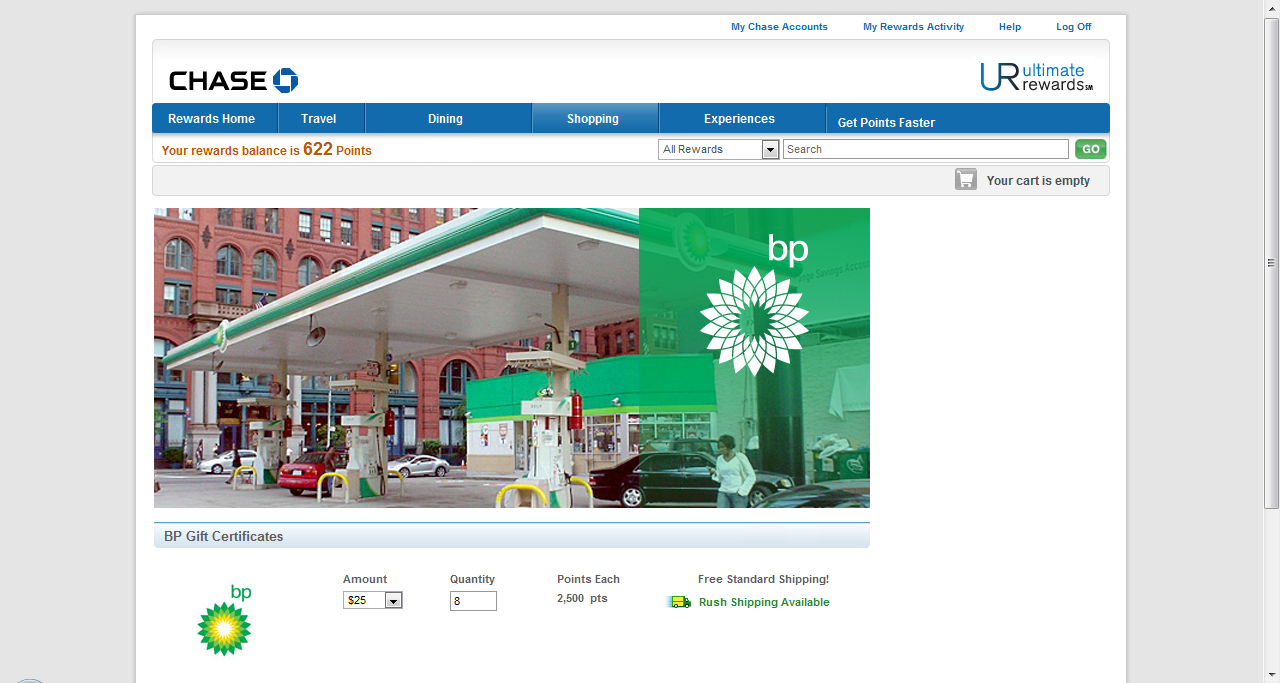Click the rewards balance 622 Points text

[266, 150]
